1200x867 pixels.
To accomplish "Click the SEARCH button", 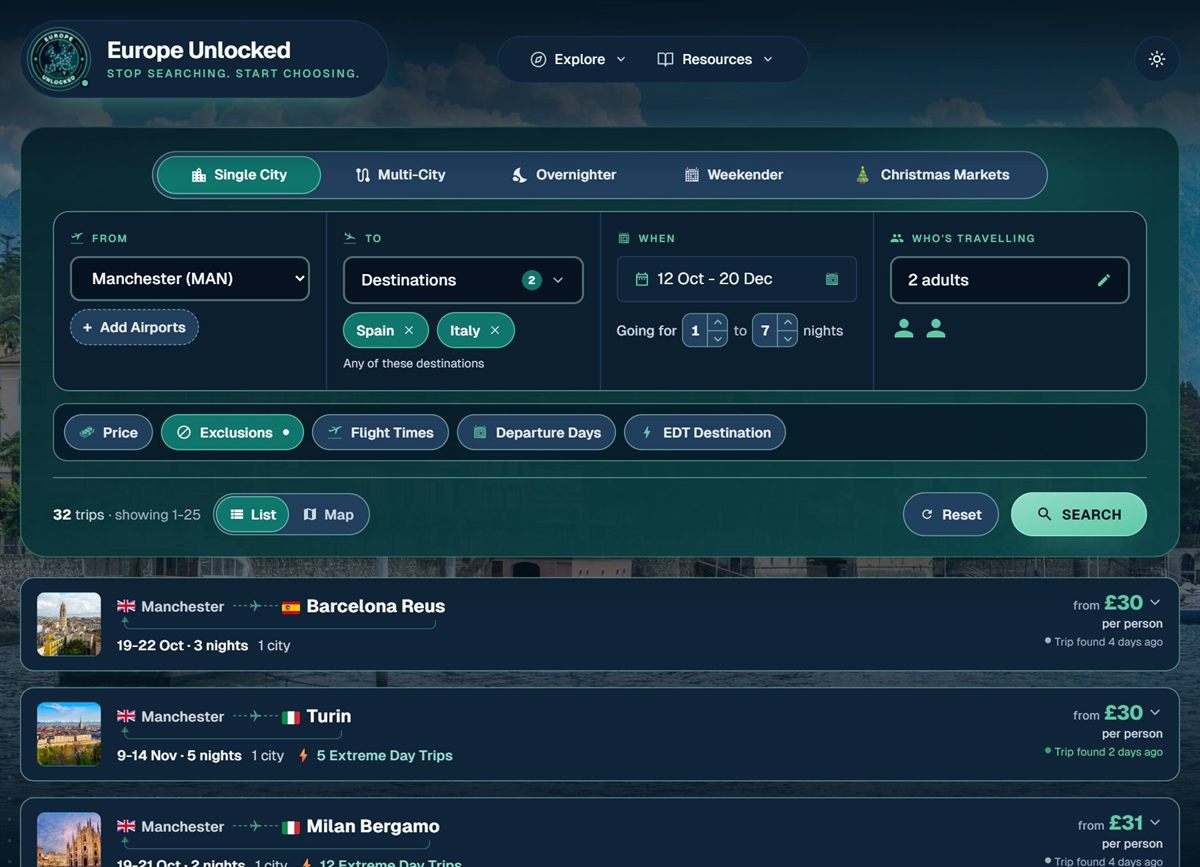I will [x=1079, y=515].
